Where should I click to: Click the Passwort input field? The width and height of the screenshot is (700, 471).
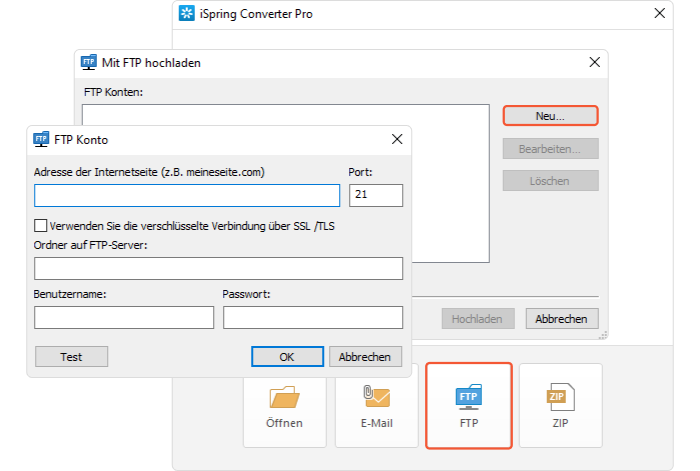pyautogui.click(x=313, y=317)
